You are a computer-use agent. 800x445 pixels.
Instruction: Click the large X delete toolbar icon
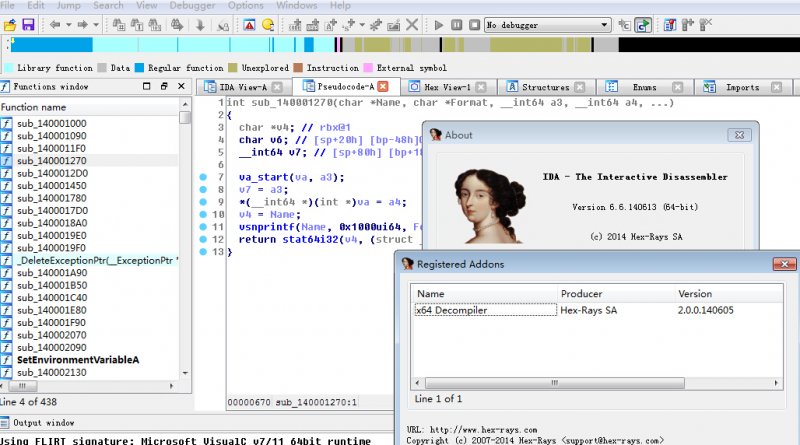(412, 24)
